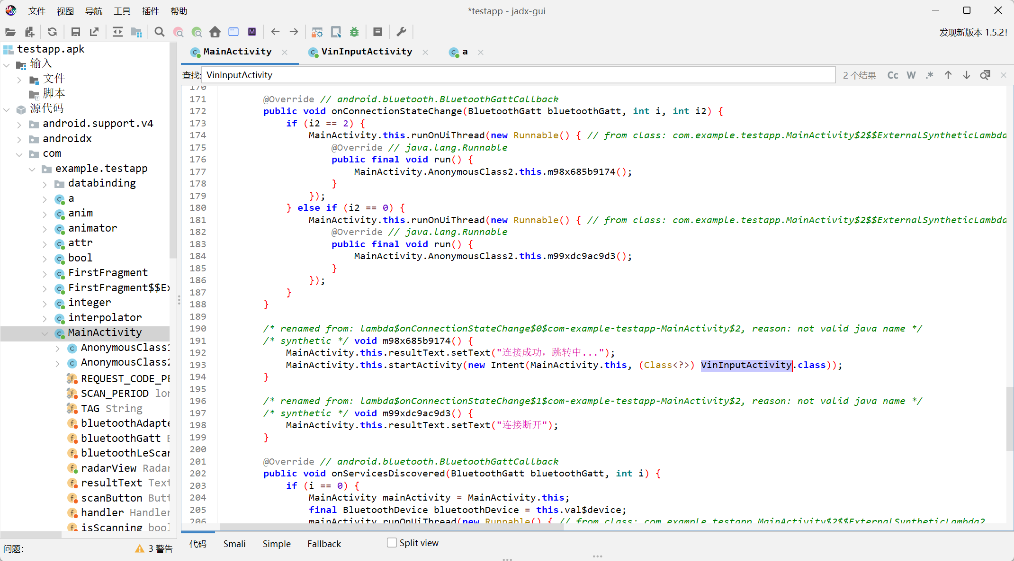The height and width of the screenshot is (561, 1014).
Task: Open the 视图 menu
Action: (65, 11)
